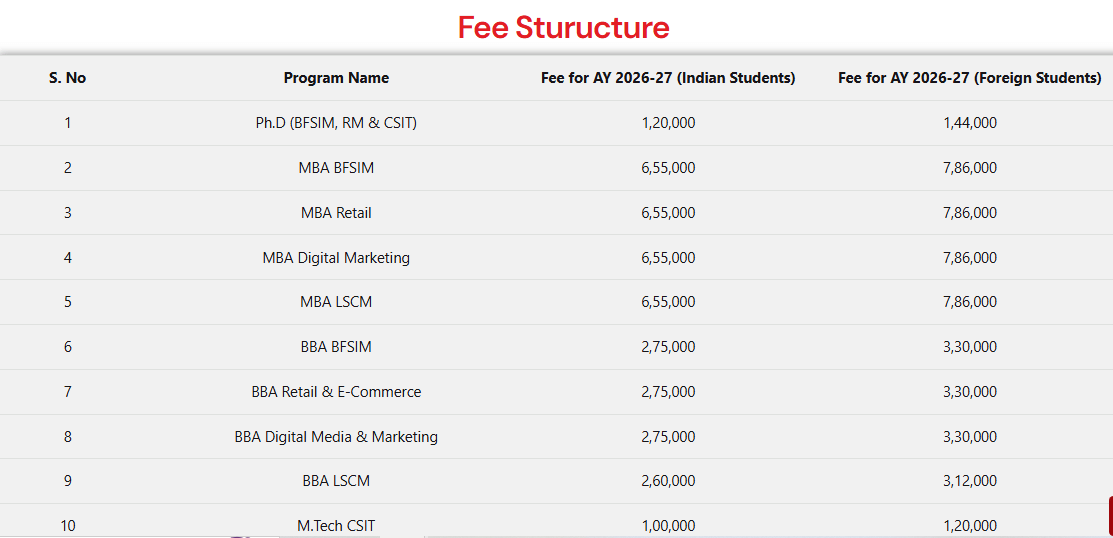The width and height of the screenshot is (1113, 538).
Task: Click the MBA LSCM program name
Action: point(336,302)
